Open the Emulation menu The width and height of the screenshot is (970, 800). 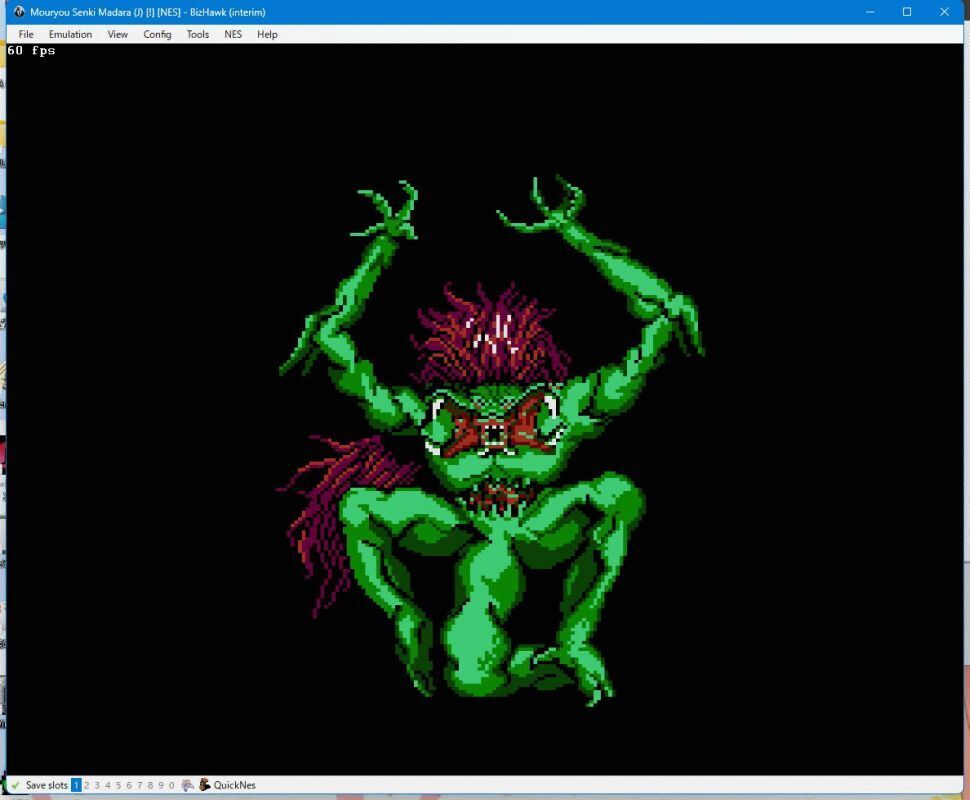(x=71, y=34)
